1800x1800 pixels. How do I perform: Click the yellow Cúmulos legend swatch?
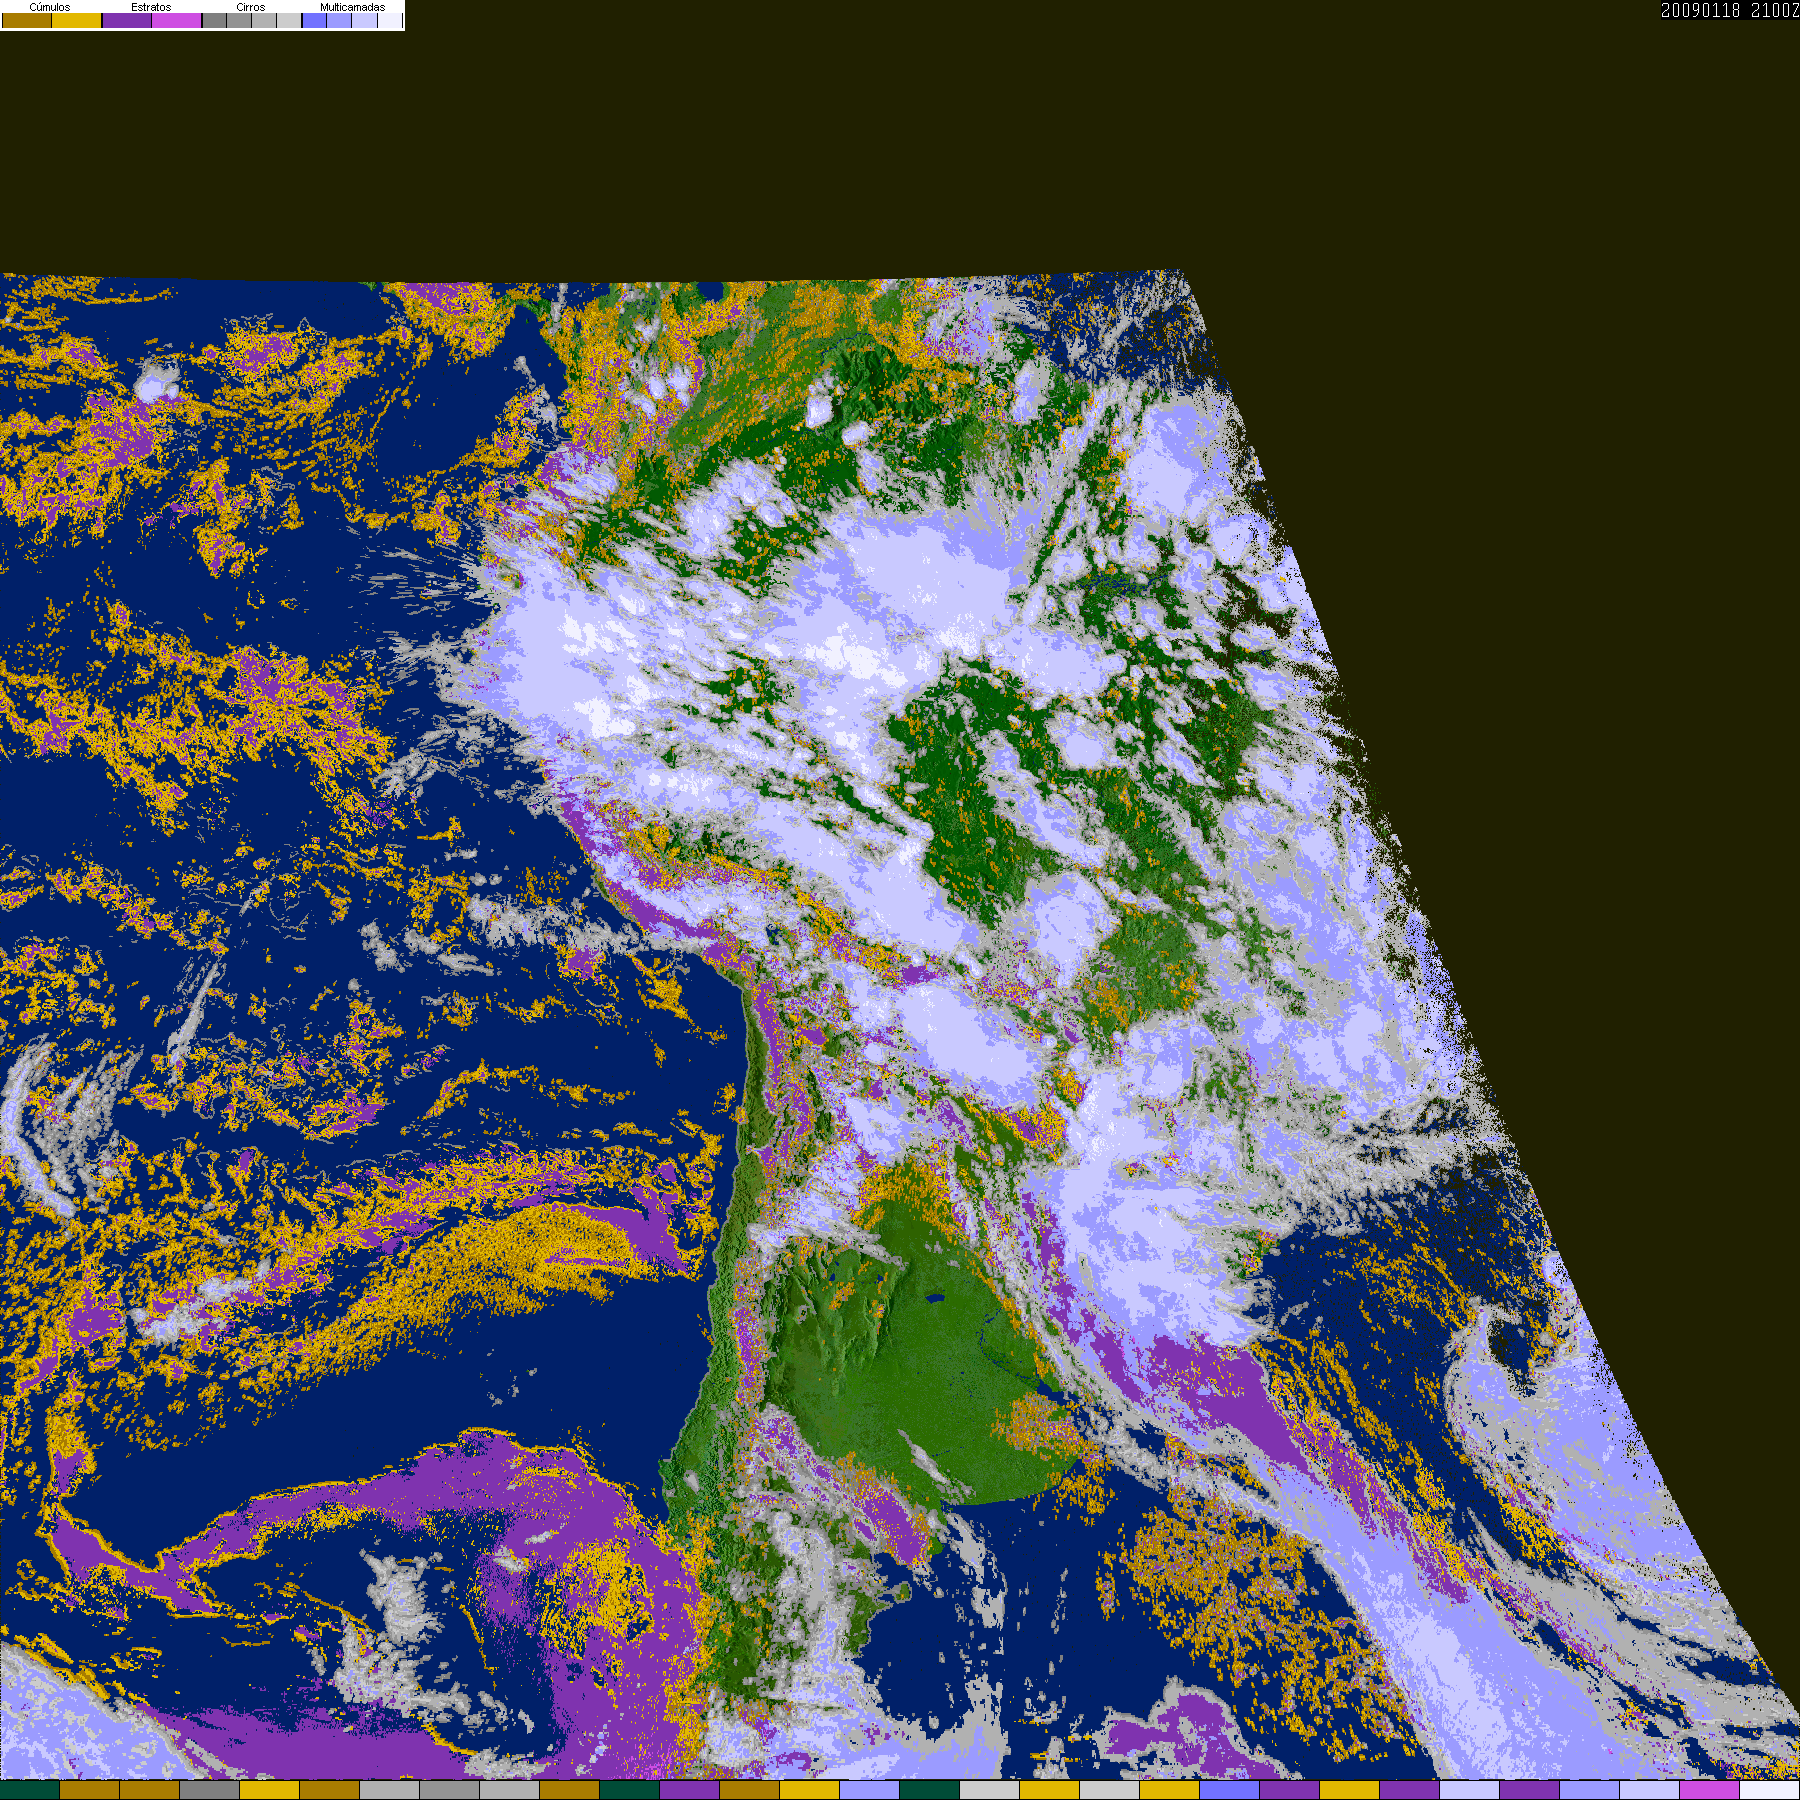click(x=77, y=20)
